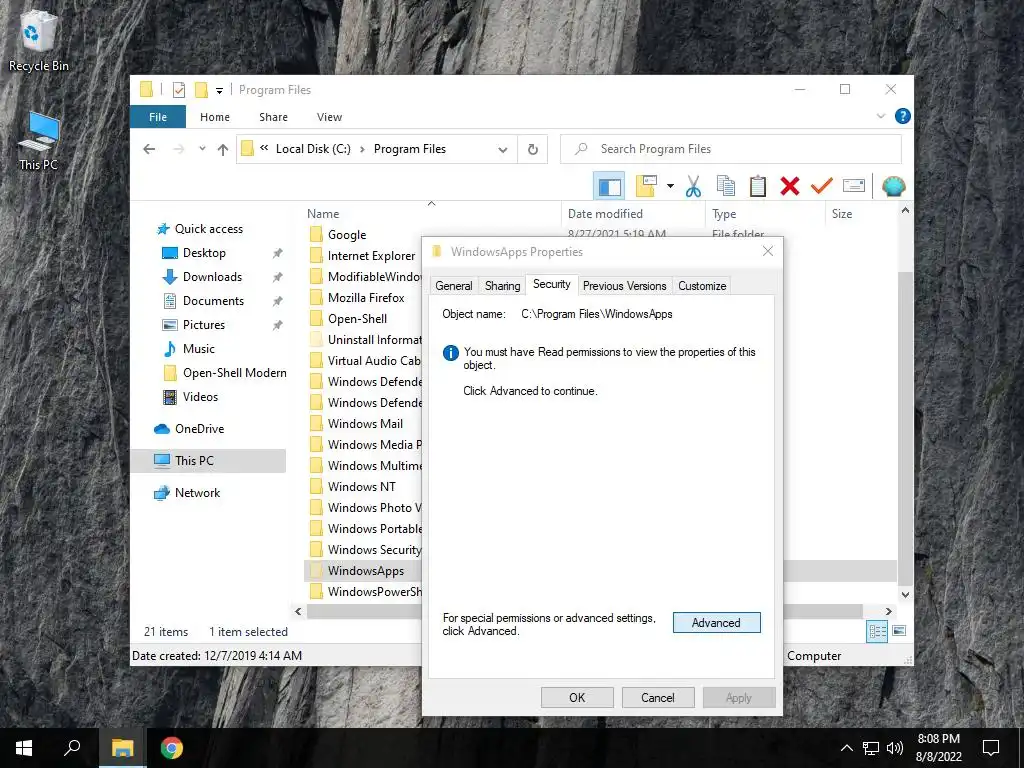
Task: Click the horizontal scrollbar right arrow
Action: click(x=888, y=611)
